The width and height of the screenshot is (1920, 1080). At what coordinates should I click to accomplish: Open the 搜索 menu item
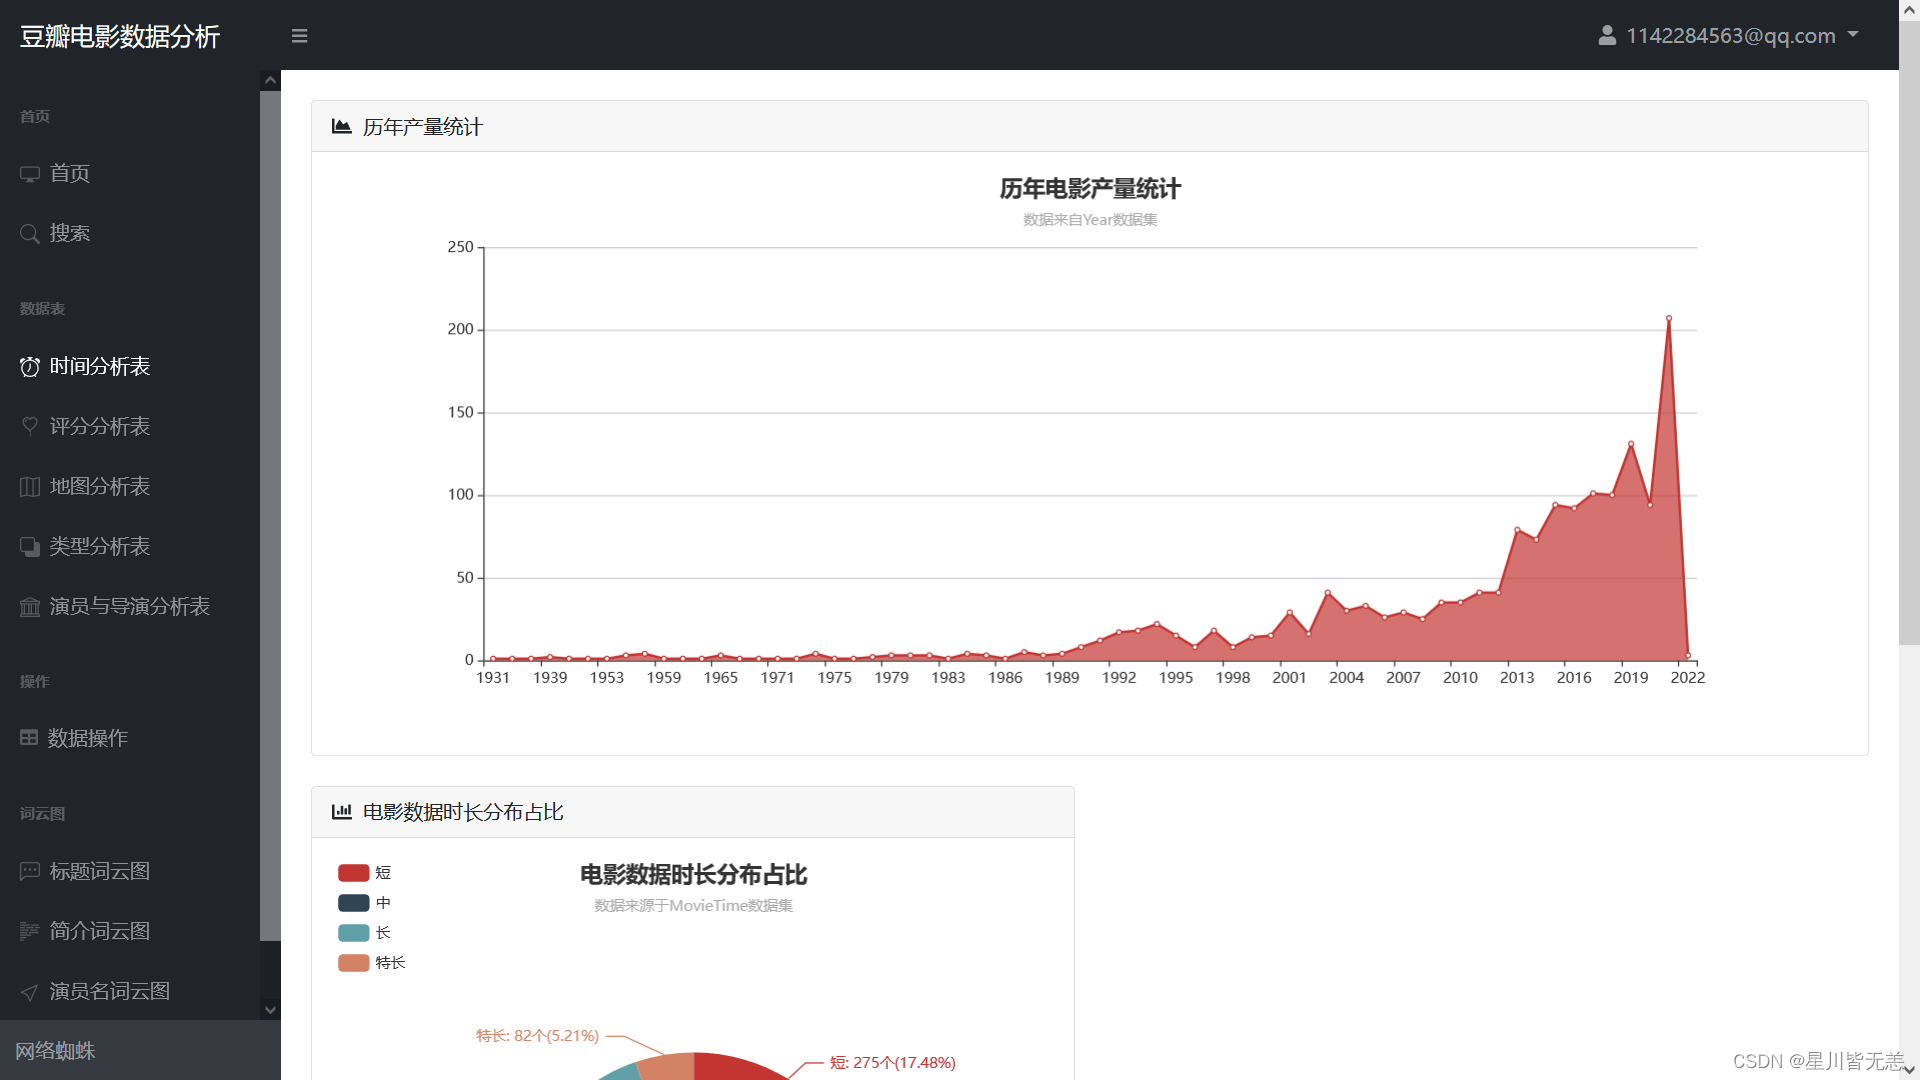click(130, 234)
